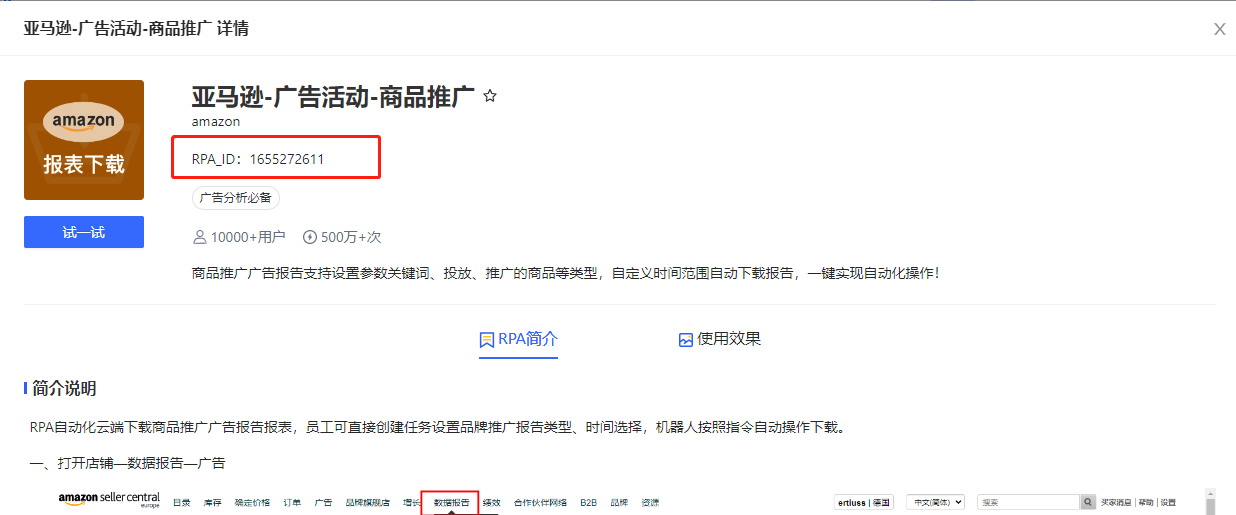Click the bookmark icon on RPA简介 tab
Image resolution: width=1236 pixels, height=515 pixels.
pyautogui.click(x=487, y=340)
